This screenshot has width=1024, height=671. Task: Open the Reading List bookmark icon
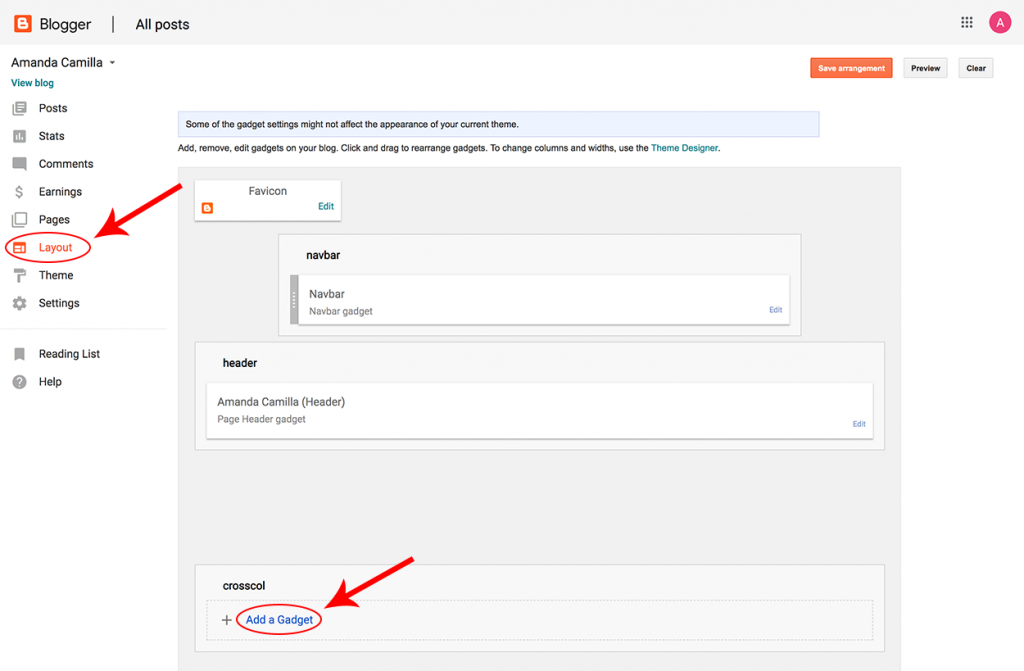click(18, 353)
